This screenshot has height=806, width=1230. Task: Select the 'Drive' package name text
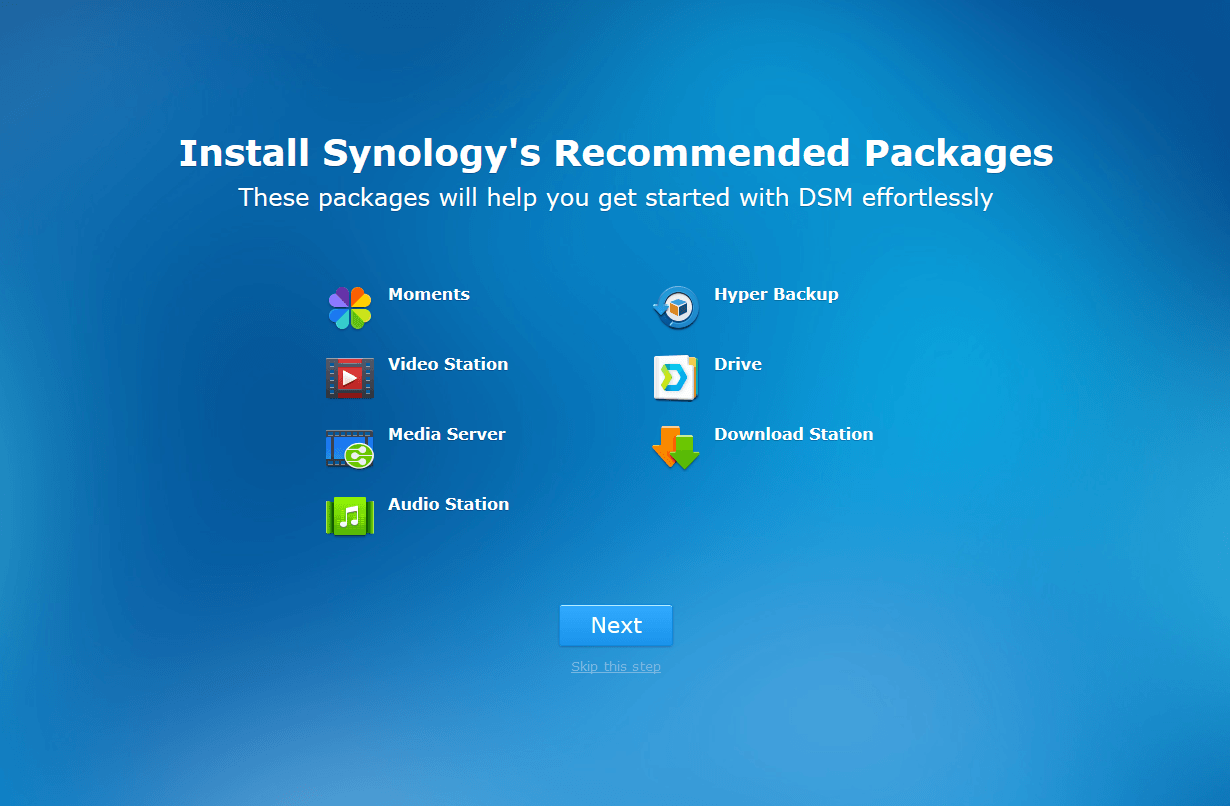coord(738,364)
